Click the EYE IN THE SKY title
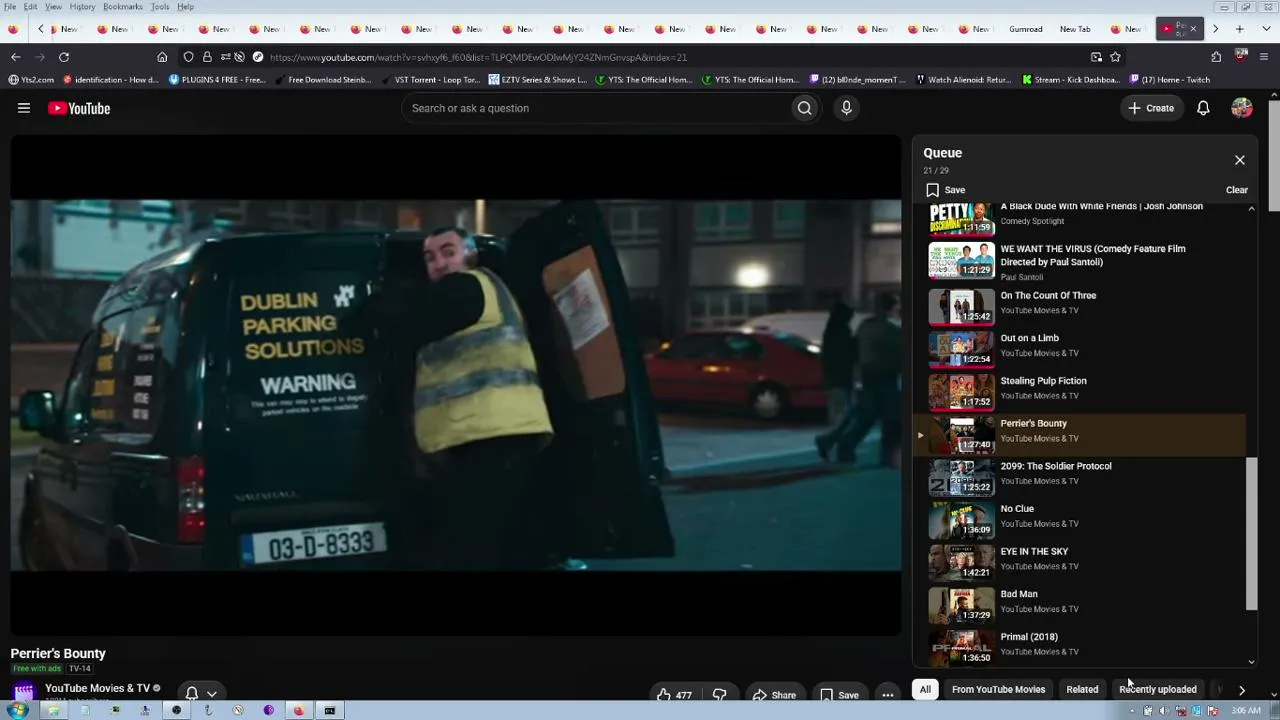The width and height of the screenshot is (1280, 720). (1034, 552)
